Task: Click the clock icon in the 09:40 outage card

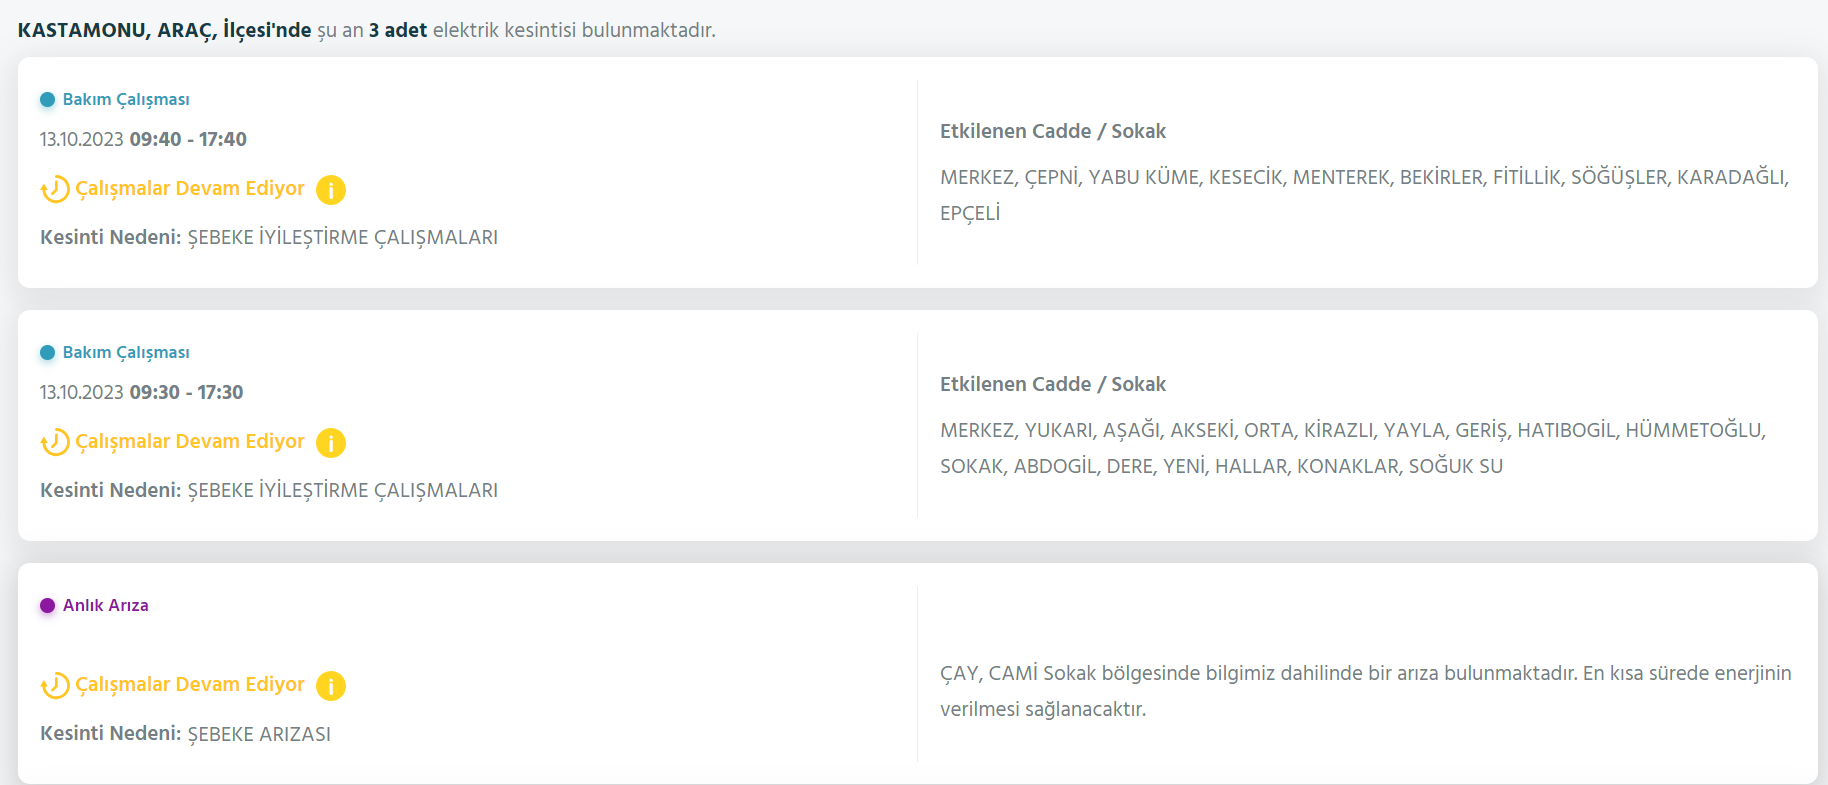Action: [x=55, y=189]
